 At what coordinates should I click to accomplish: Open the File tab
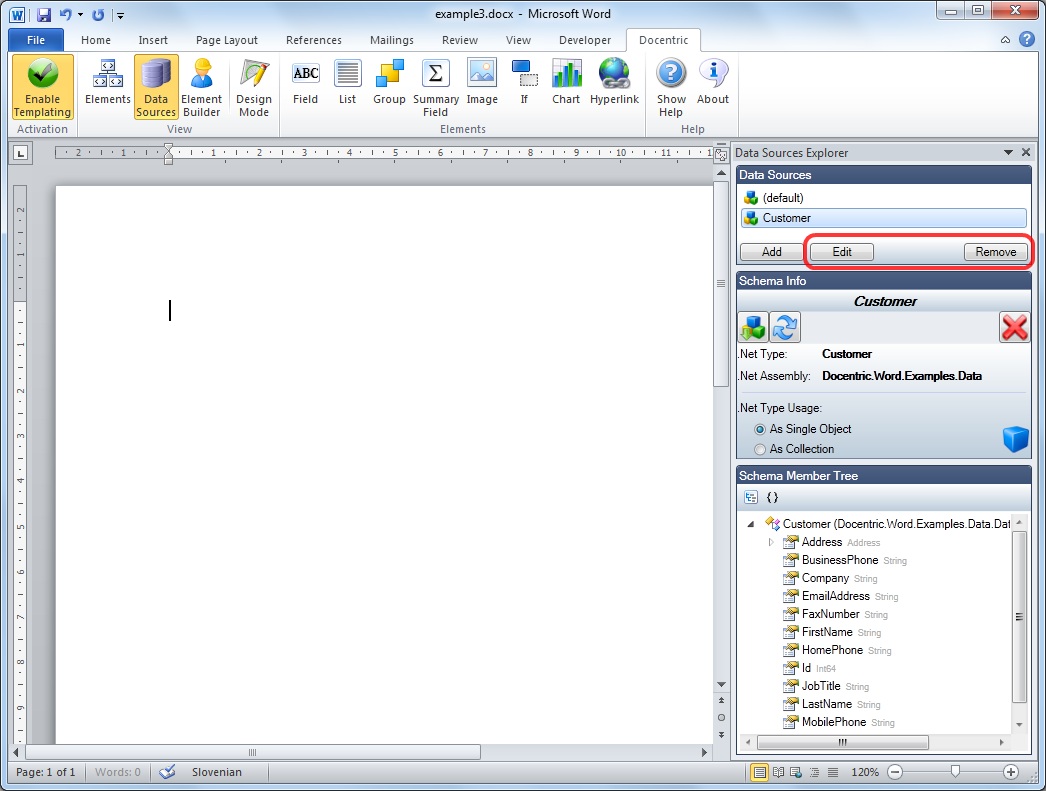pos(36,40)
